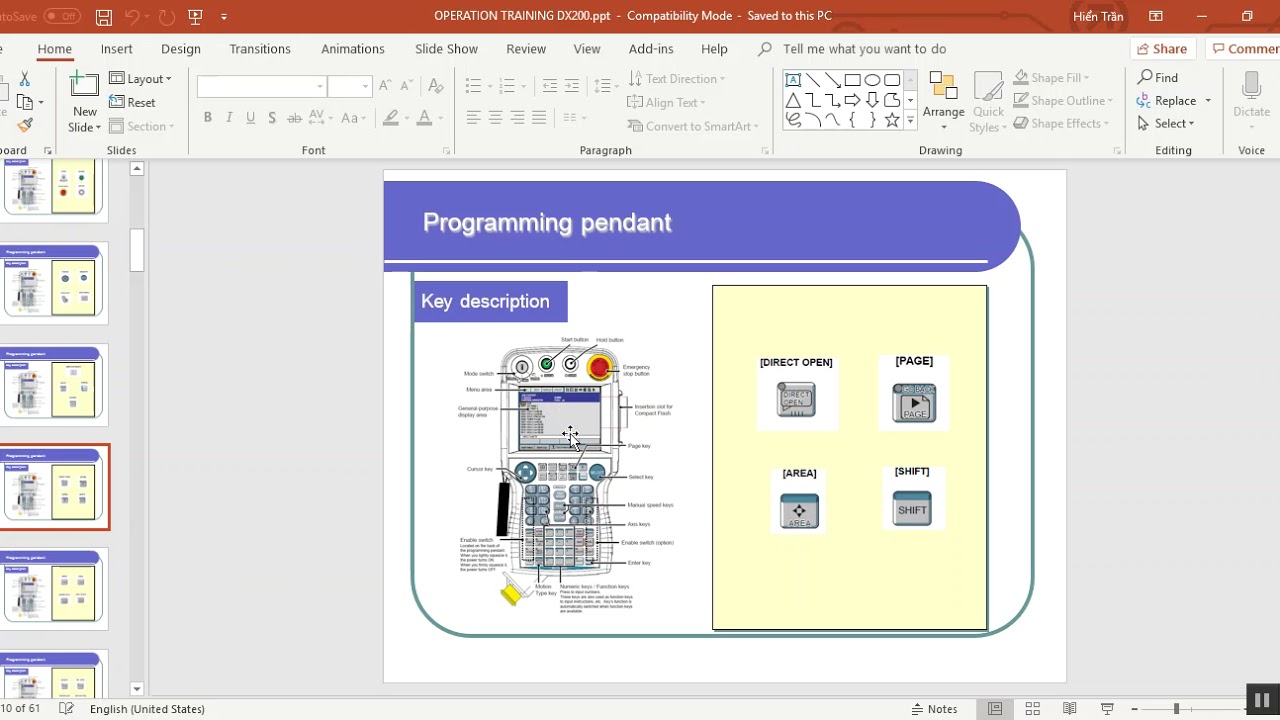1280x720 pixels.
Task: Toggle Italic formatting
Action: [229, 118]
